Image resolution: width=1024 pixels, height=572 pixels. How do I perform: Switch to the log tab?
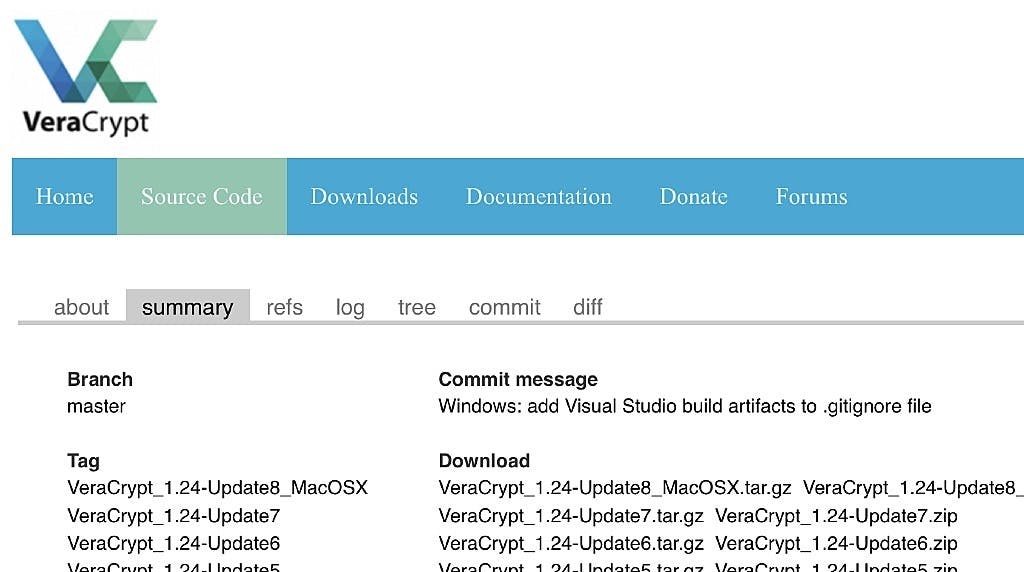(x=350, y=307)
